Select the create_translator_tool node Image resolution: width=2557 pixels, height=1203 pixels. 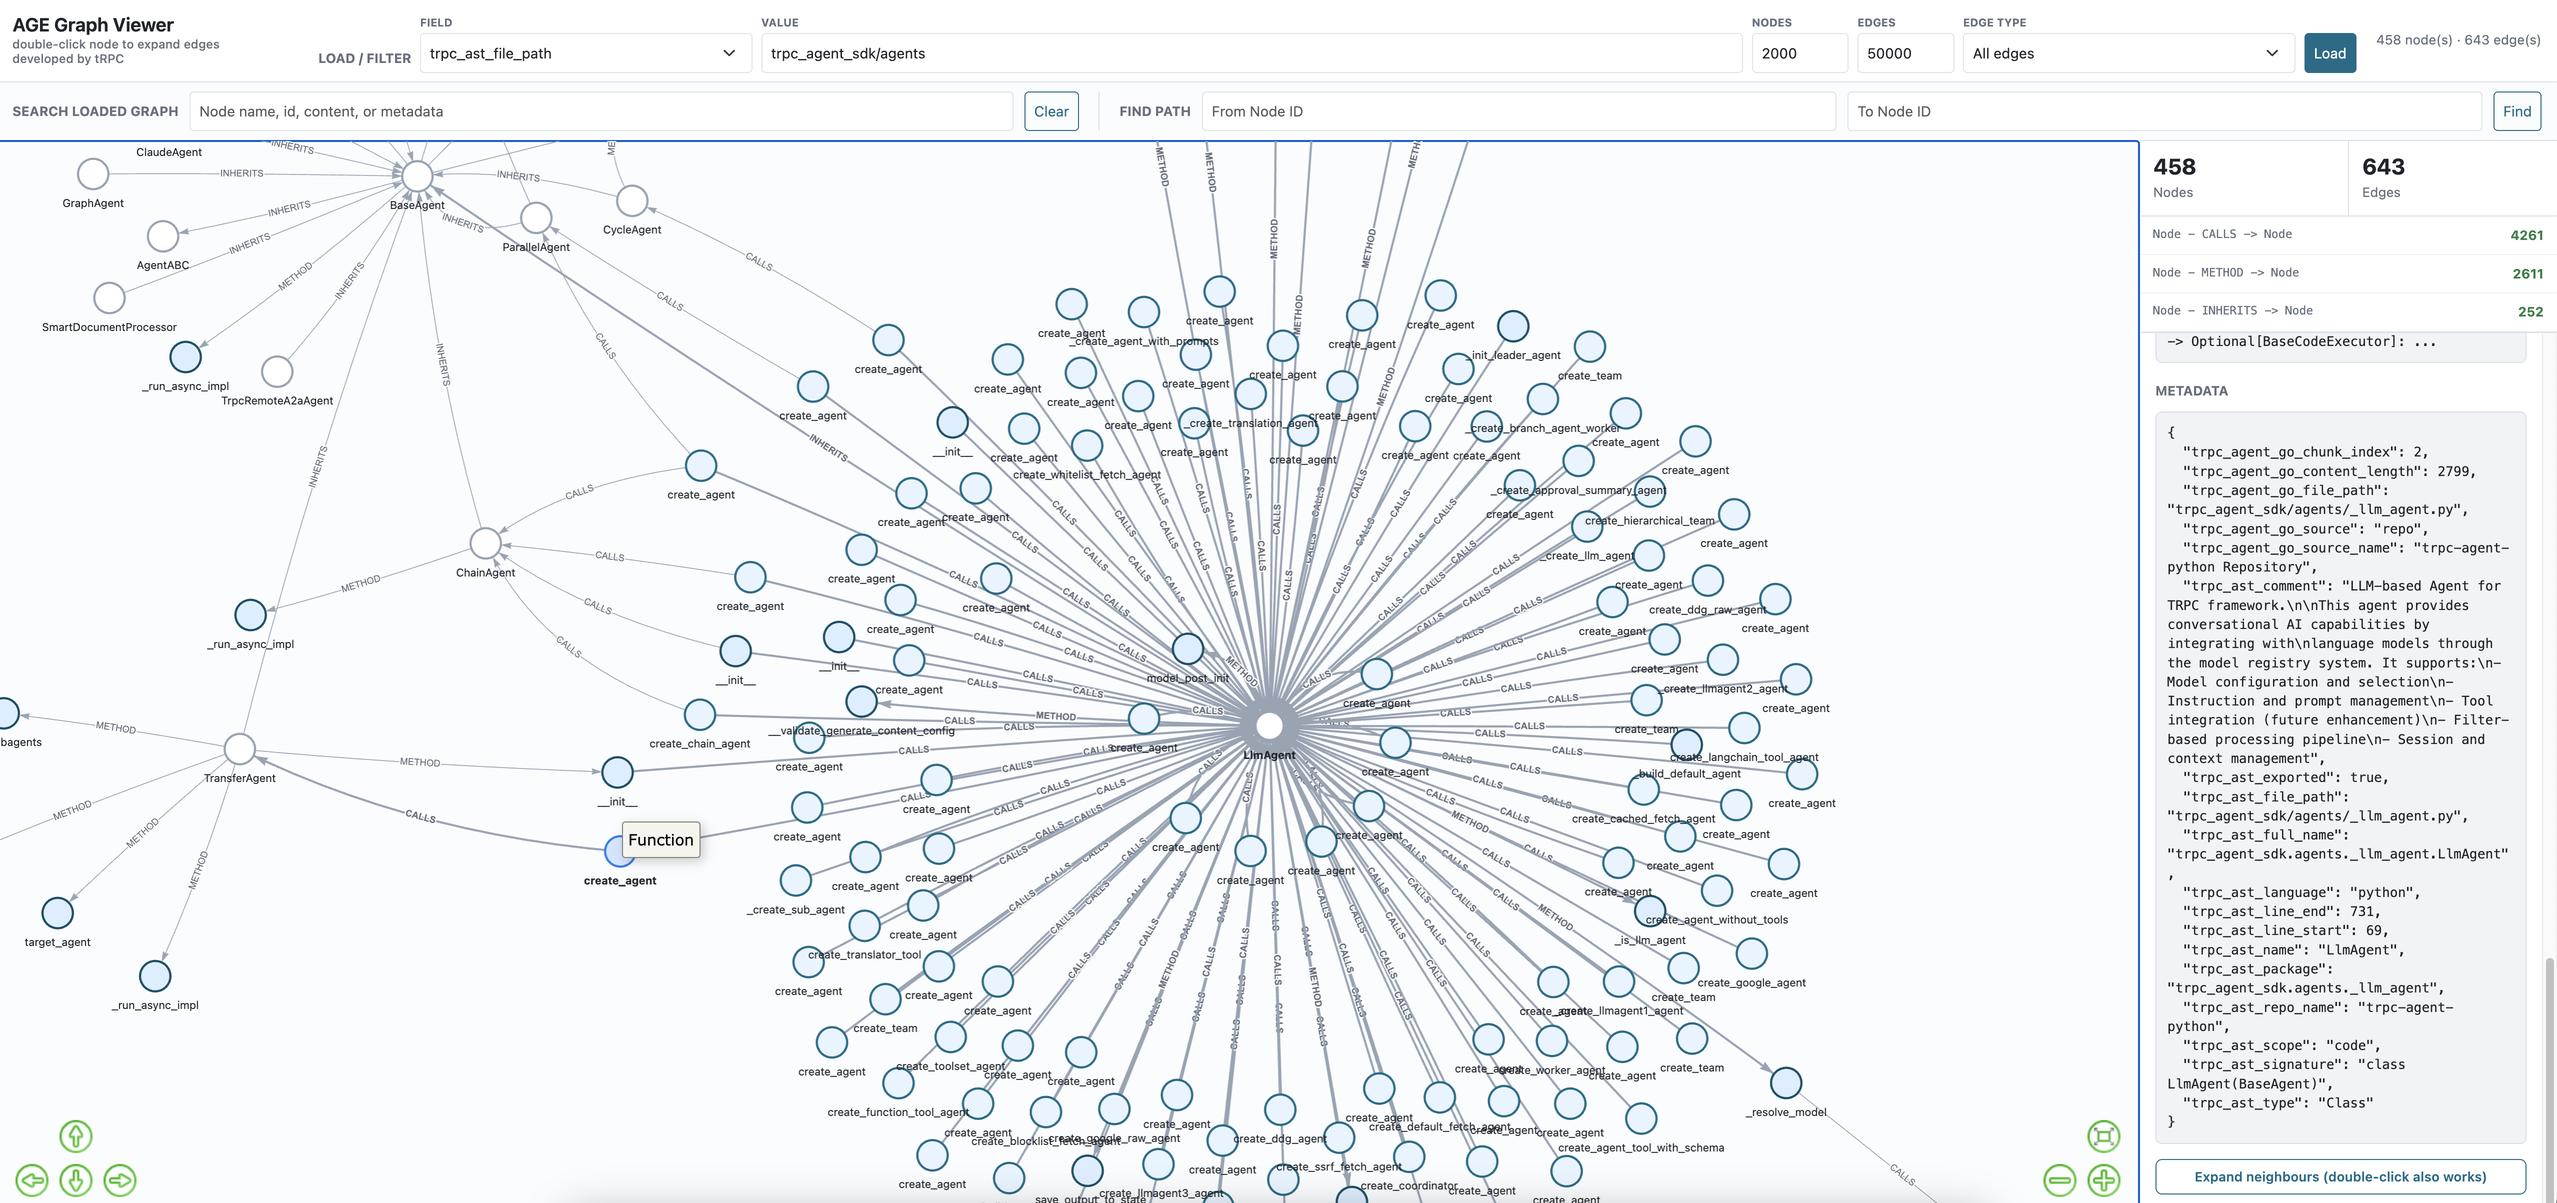[x=865, y=925]
